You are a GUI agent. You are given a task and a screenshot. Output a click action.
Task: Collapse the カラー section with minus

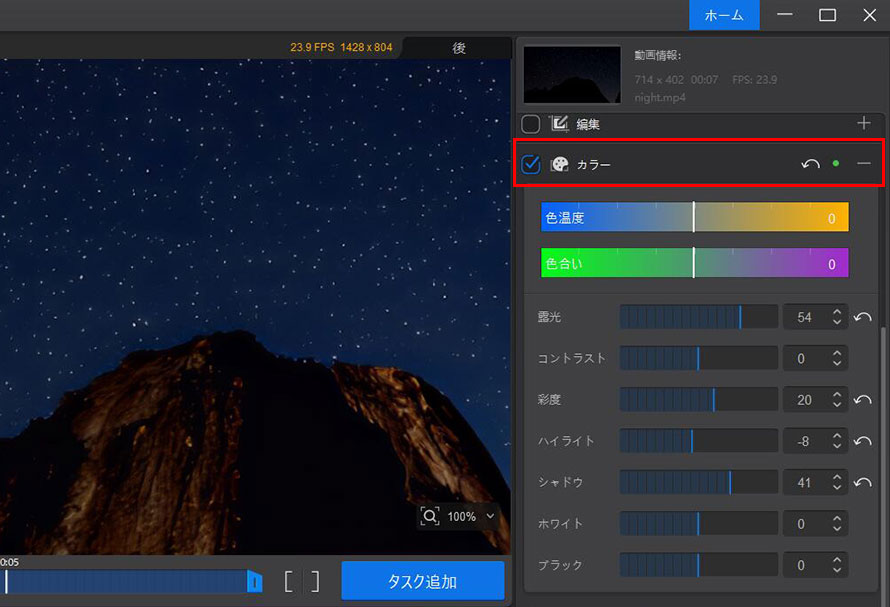pos(864,164)
